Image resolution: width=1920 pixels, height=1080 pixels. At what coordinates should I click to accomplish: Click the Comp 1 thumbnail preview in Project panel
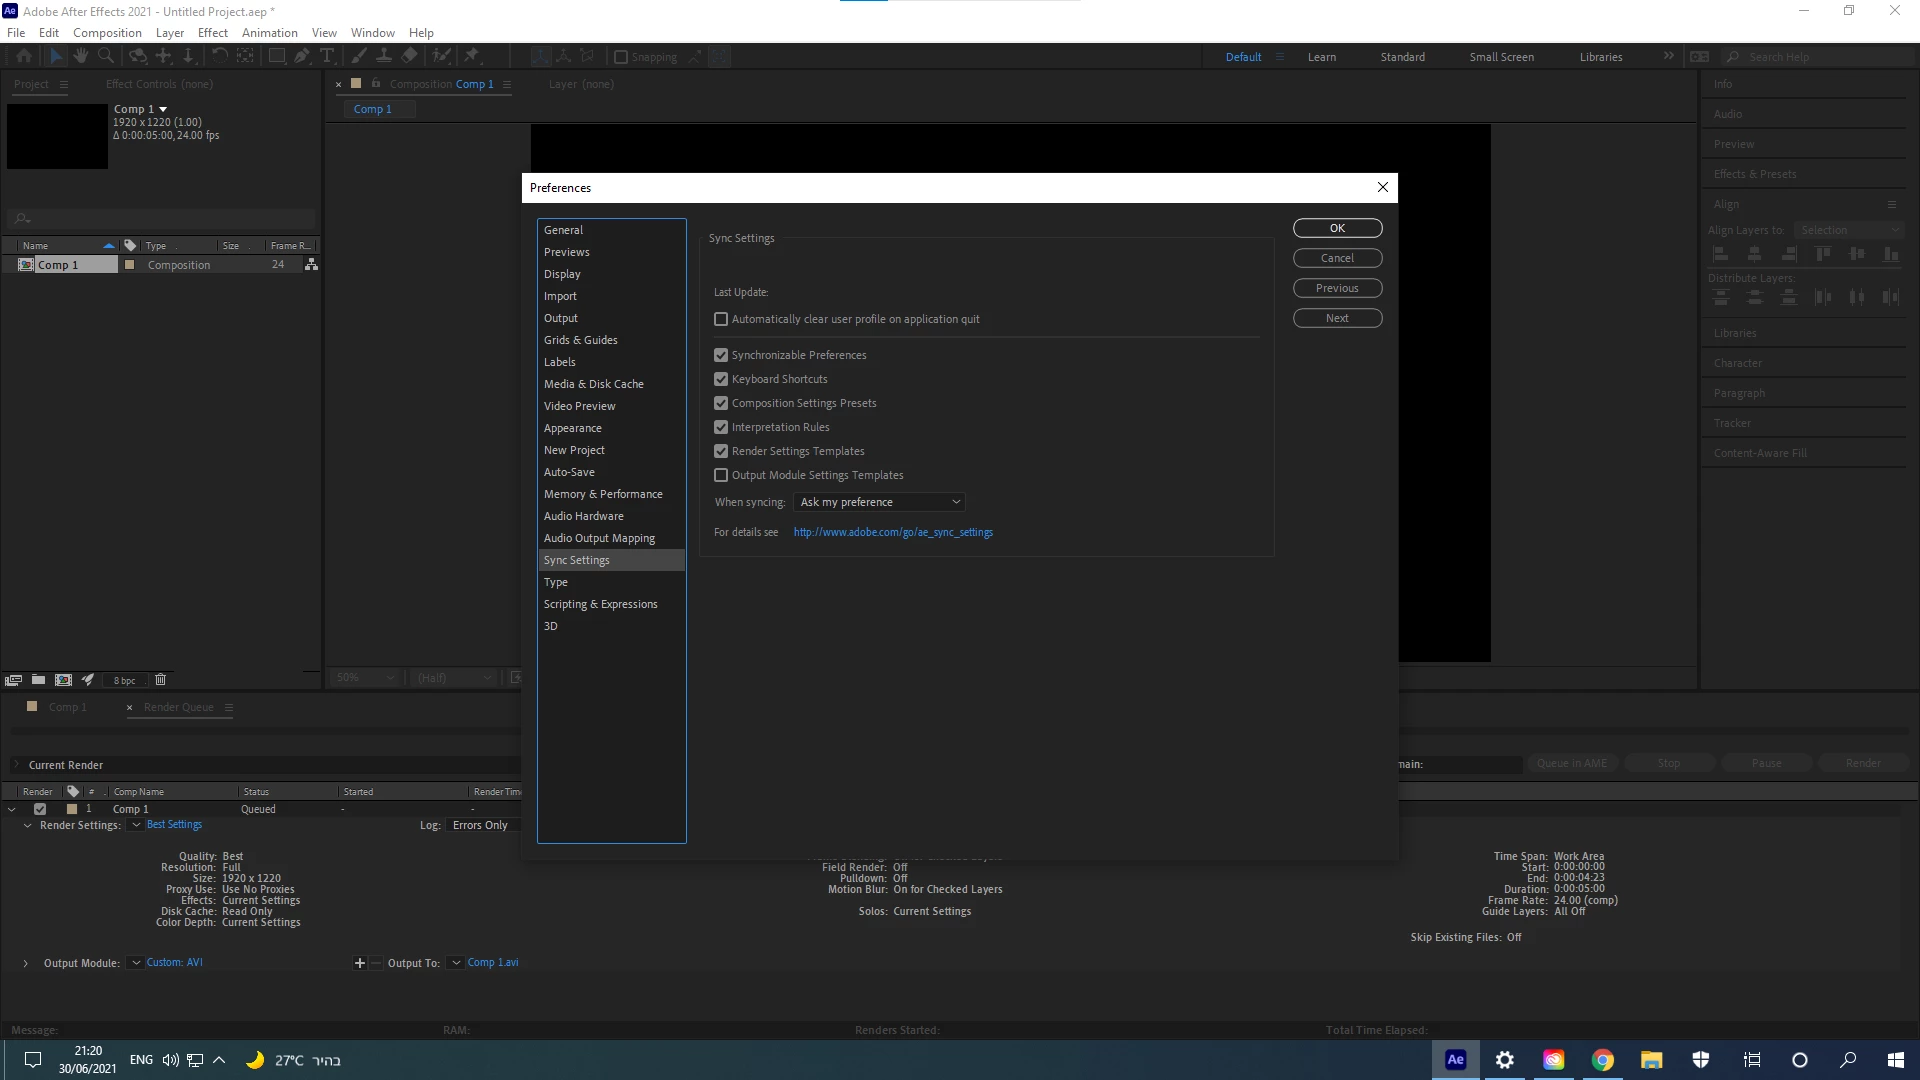[x=57, y=136]
